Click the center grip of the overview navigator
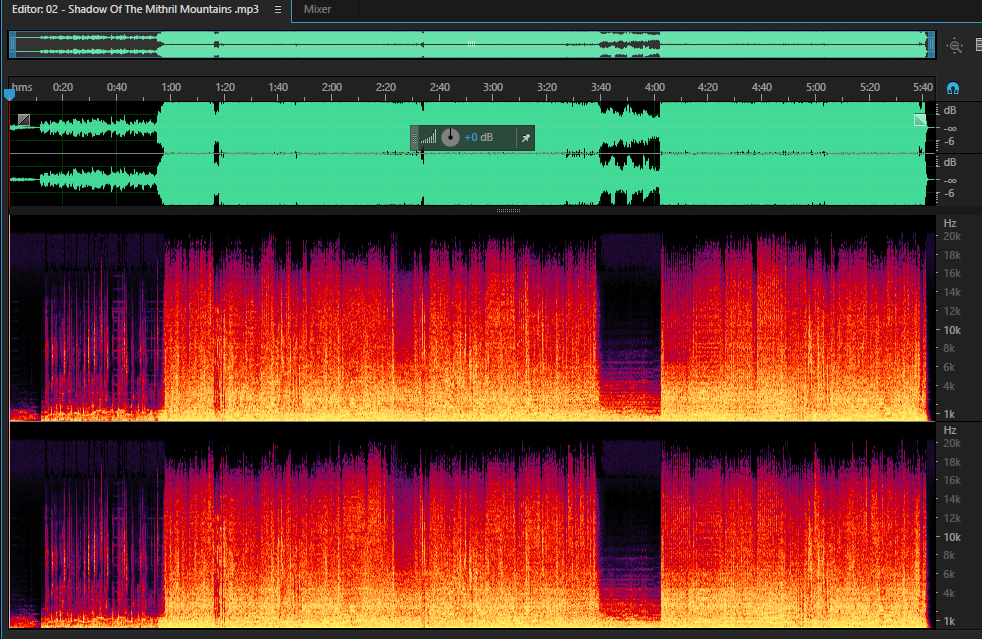This screenshot has height=639, width=982. click(472, 44)
